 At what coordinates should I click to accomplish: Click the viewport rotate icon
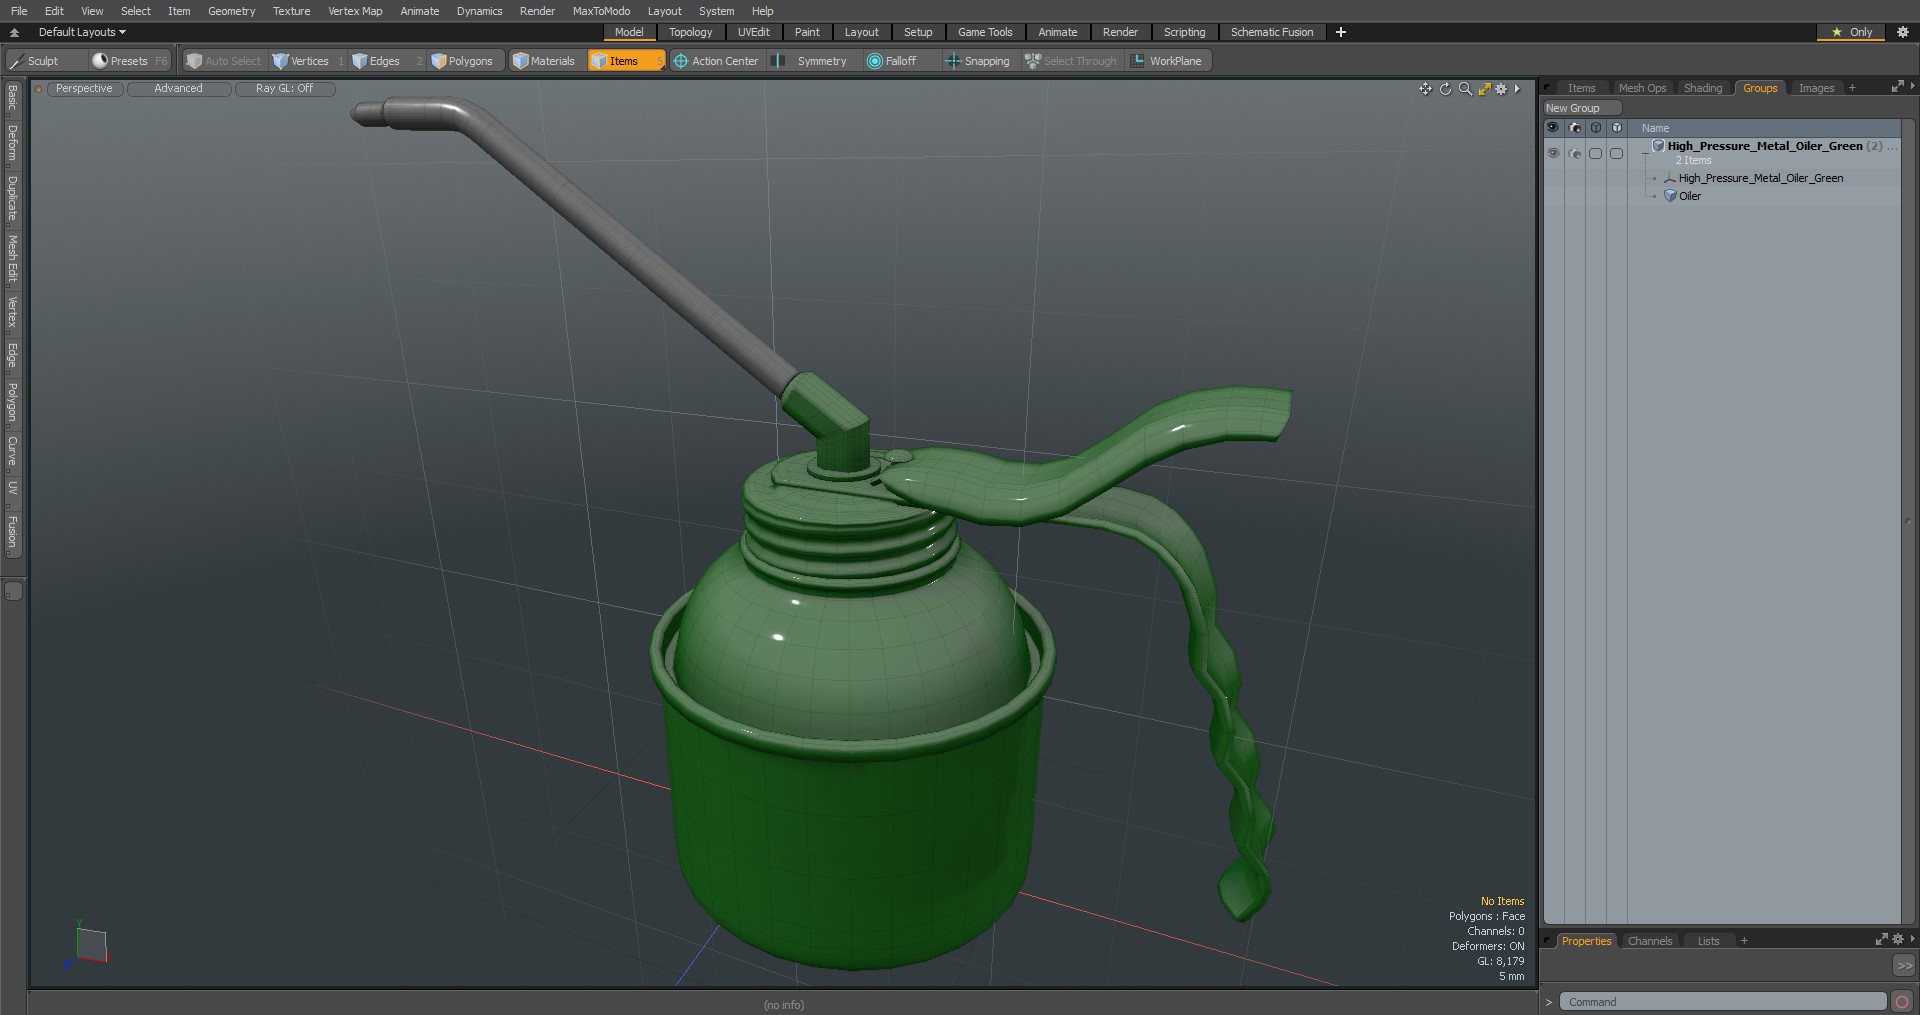(1445, 89)
